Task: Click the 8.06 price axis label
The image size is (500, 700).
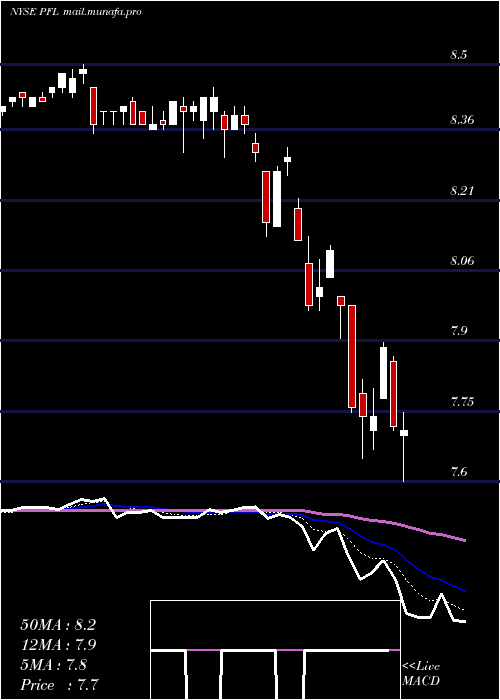Action: pos(462,260)
